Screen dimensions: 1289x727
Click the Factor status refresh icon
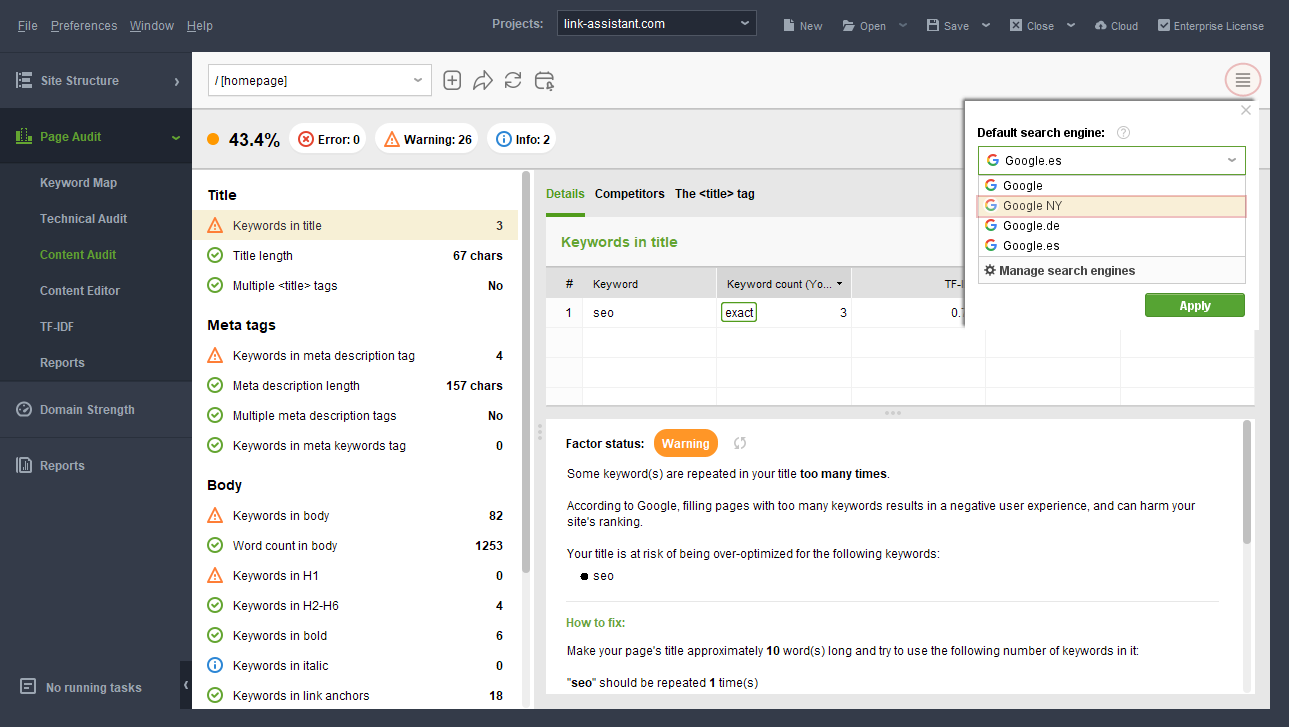coord(740,443)
